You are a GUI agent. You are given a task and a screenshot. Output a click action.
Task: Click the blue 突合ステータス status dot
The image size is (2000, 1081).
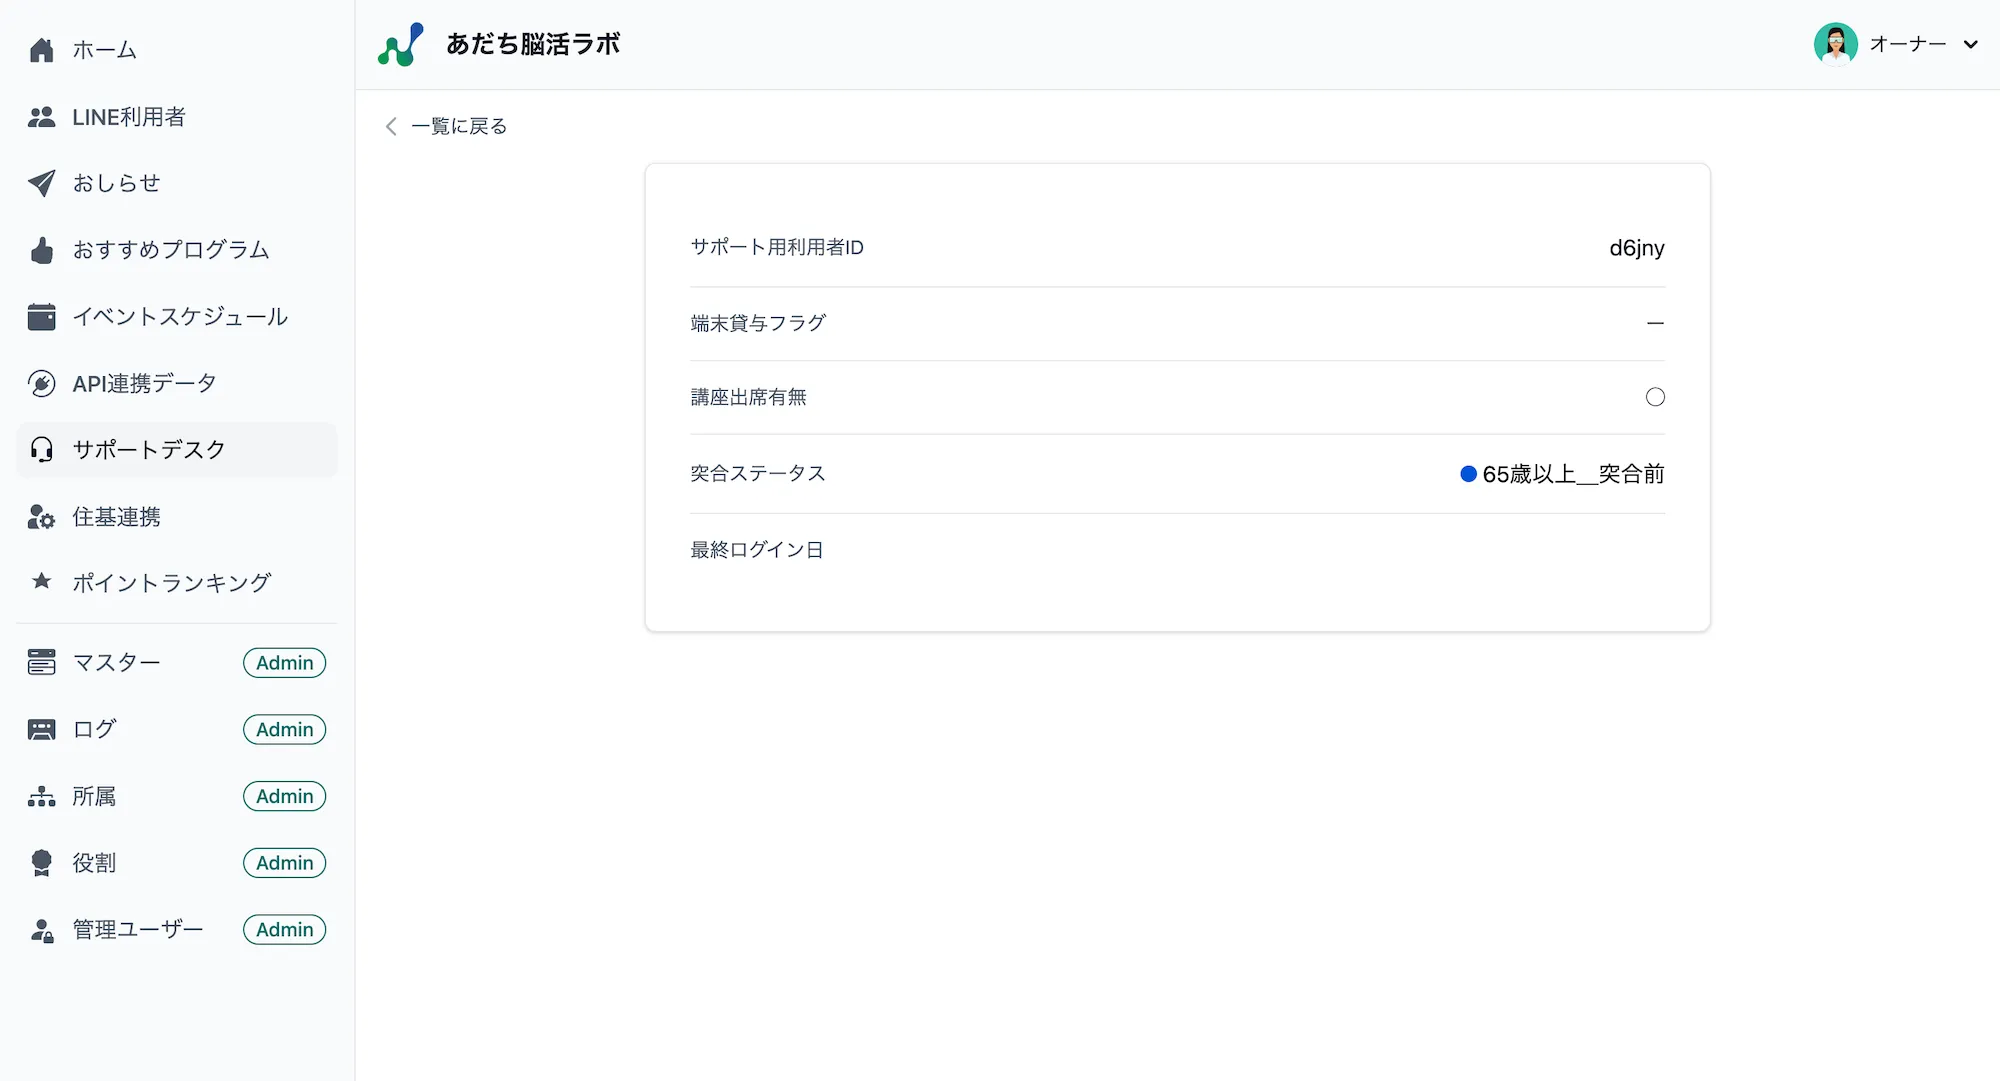pyautogui.click(x=1468, y=473)
